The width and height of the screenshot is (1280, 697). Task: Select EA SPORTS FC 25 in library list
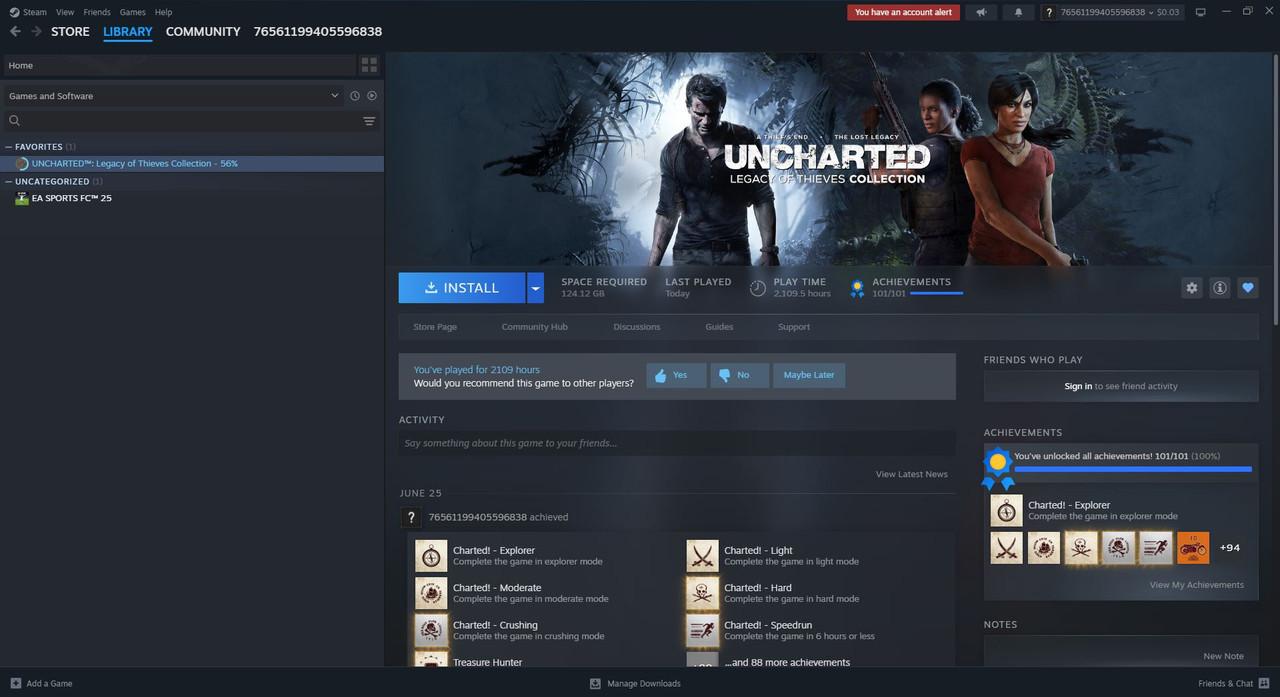pyautogui.click(x=192, y=198)
